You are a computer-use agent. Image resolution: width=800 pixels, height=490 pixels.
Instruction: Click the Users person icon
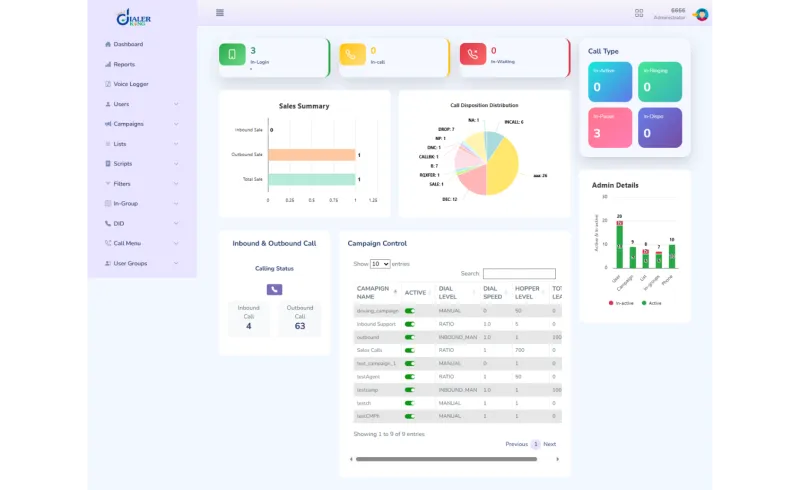point(108,104)
